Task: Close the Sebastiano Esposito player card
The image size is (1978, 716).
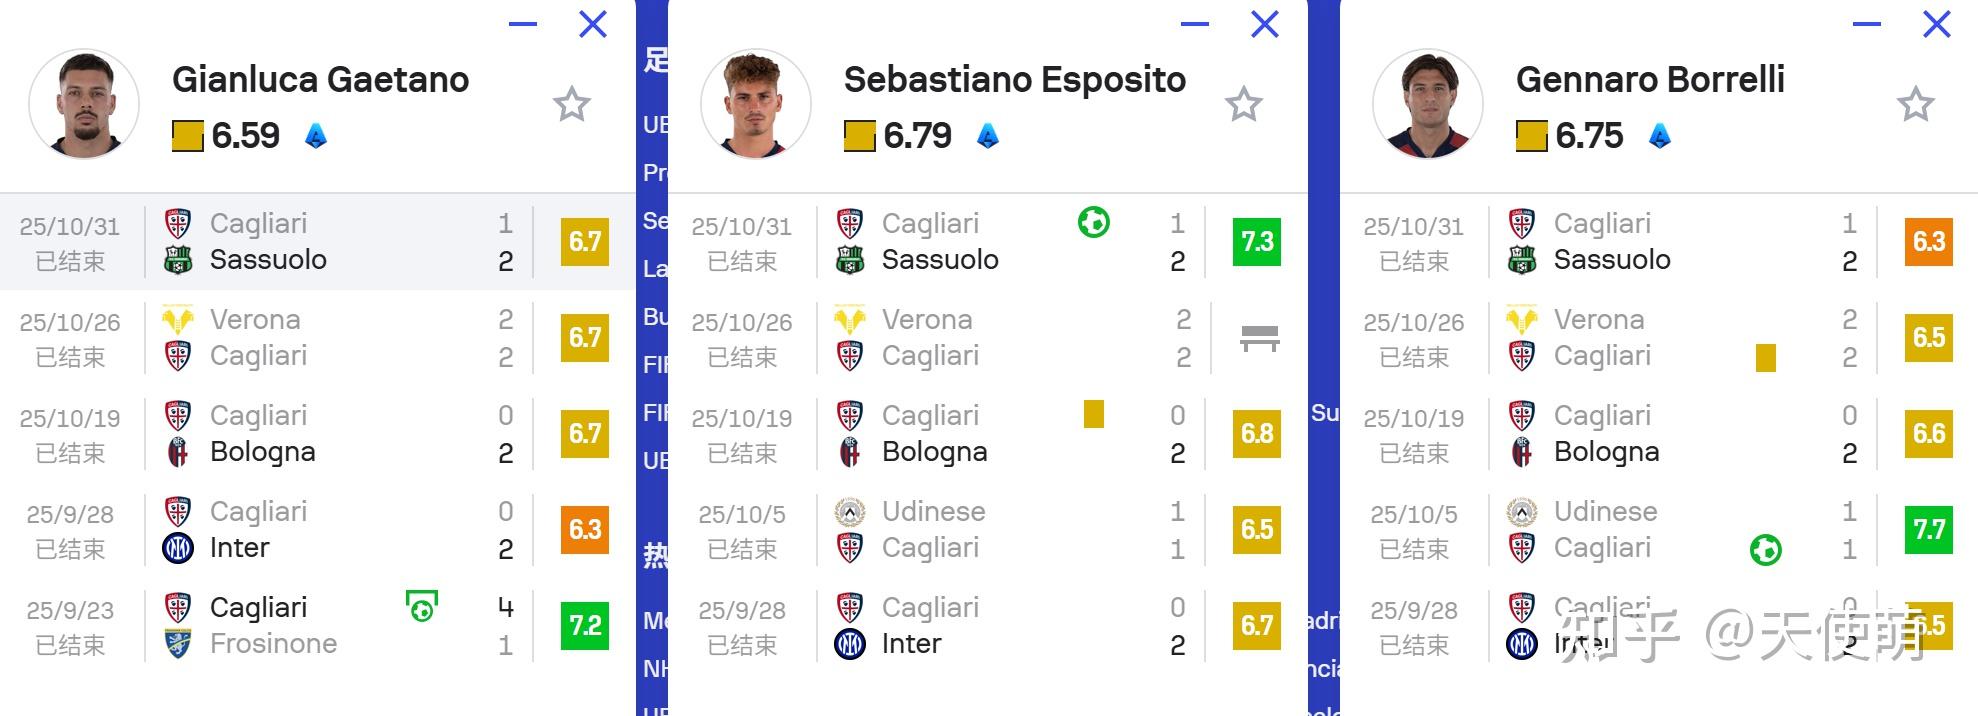Action: tap(1265, 24)
